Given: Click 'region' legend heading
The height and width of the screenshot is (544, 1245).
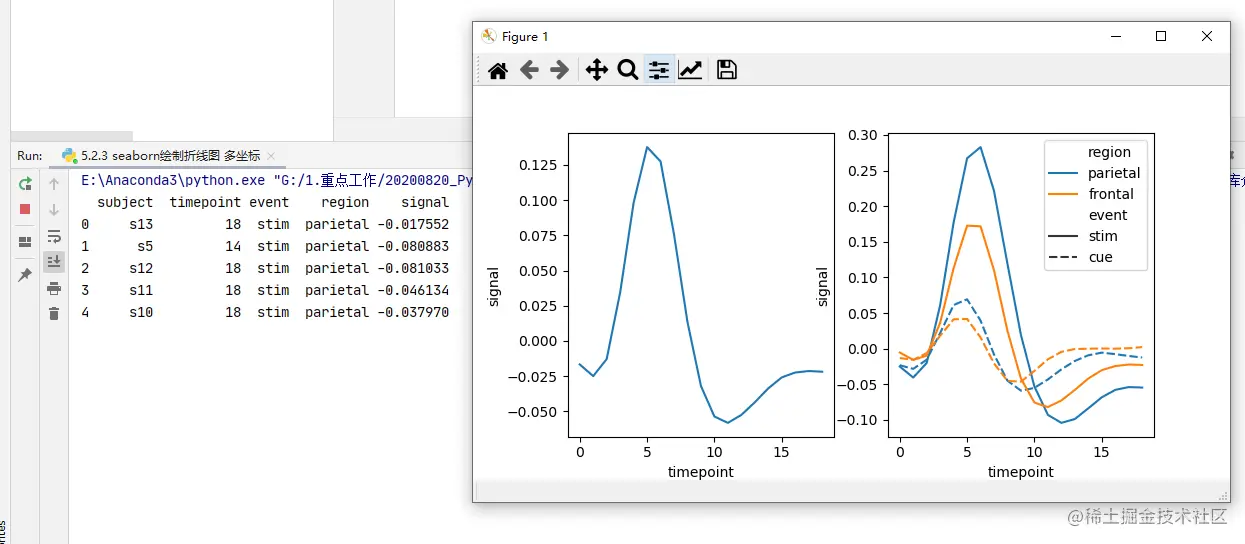Looking at the screenshot, I should pyautogui.click(x=1109, y=152).
